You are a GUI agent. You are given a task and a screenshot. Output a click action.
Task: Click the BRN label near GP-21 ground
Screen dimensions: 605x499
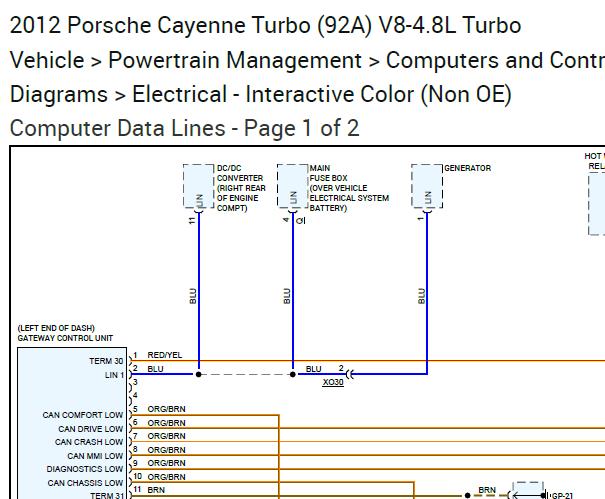click(487, 490)
